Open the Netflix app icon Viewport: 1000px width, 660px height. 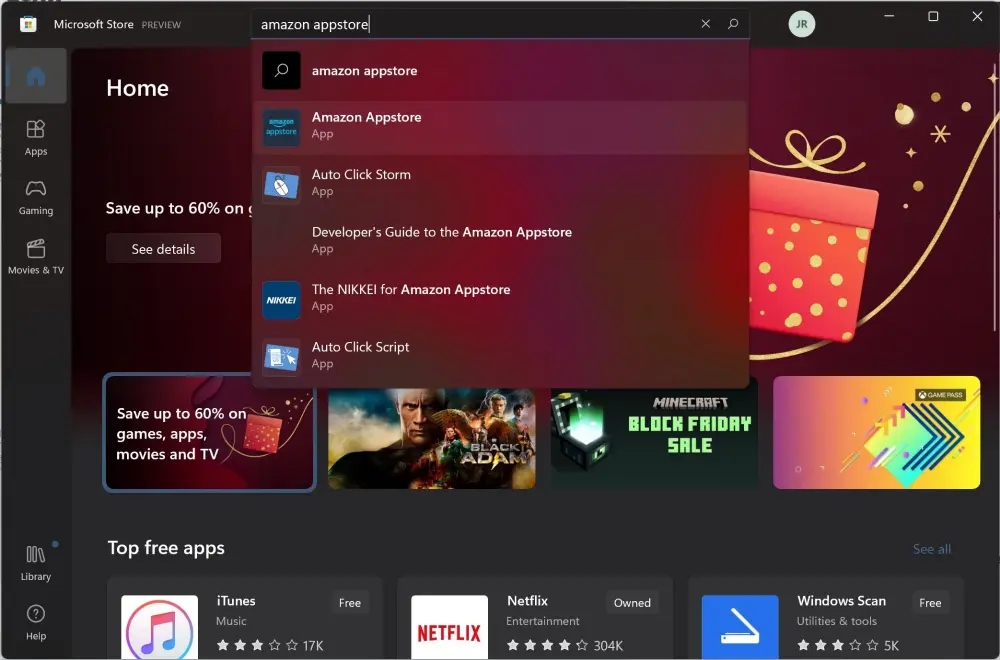450,627
